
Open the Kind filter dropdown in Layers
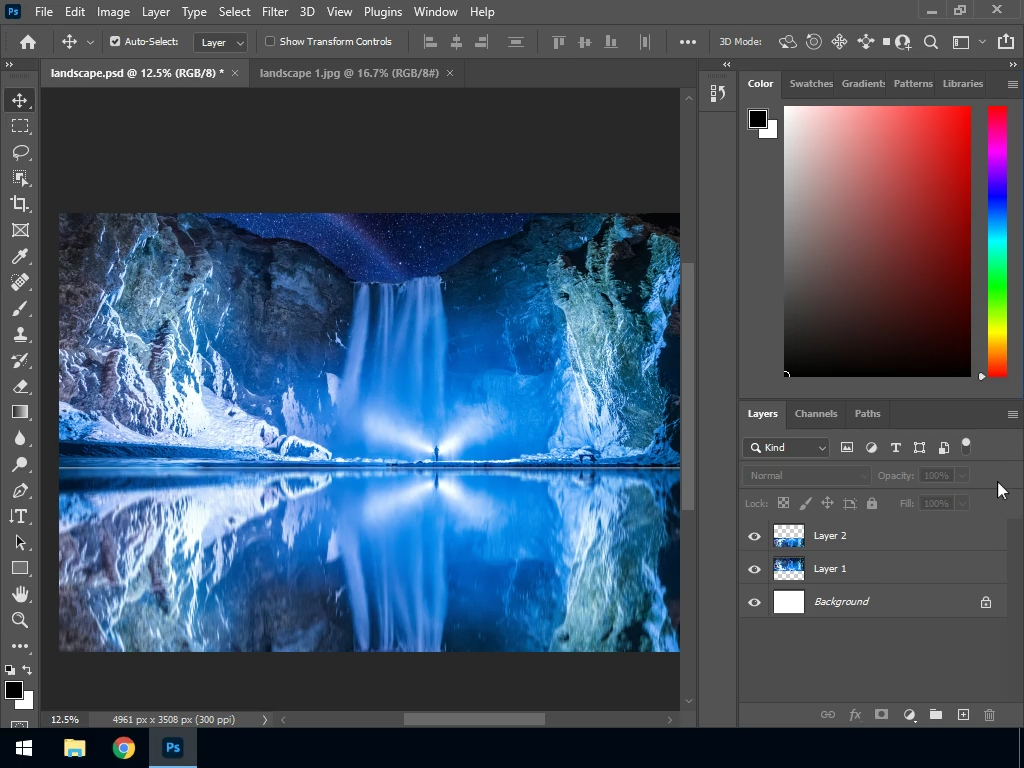tap(787, 448)
